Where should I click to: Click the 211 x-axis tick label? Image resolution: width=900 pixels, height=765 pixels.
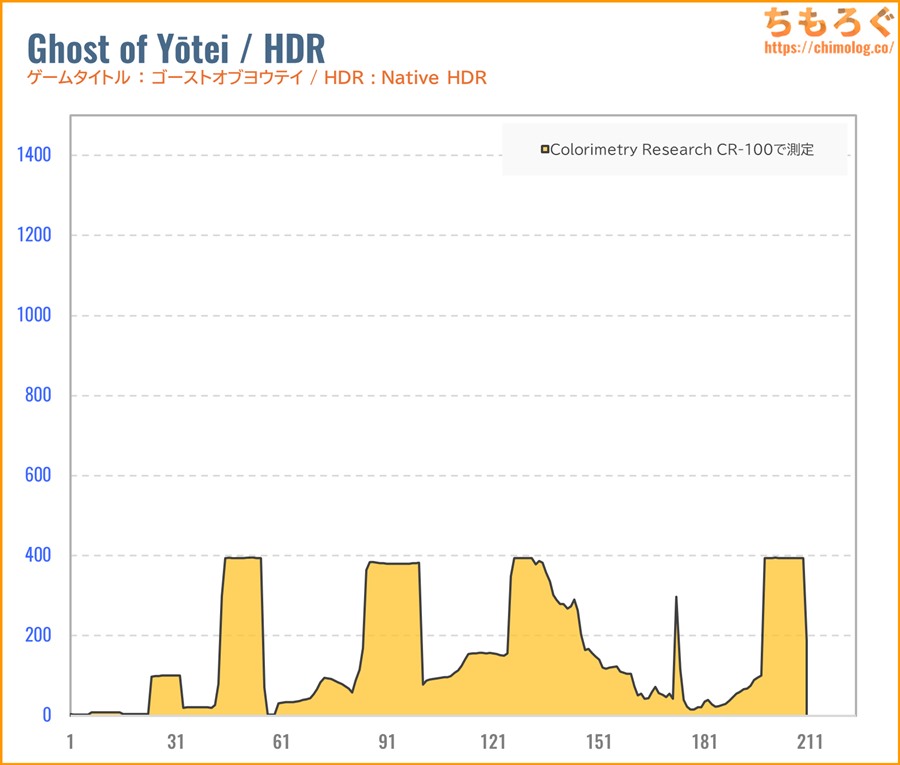coord(809,741)
